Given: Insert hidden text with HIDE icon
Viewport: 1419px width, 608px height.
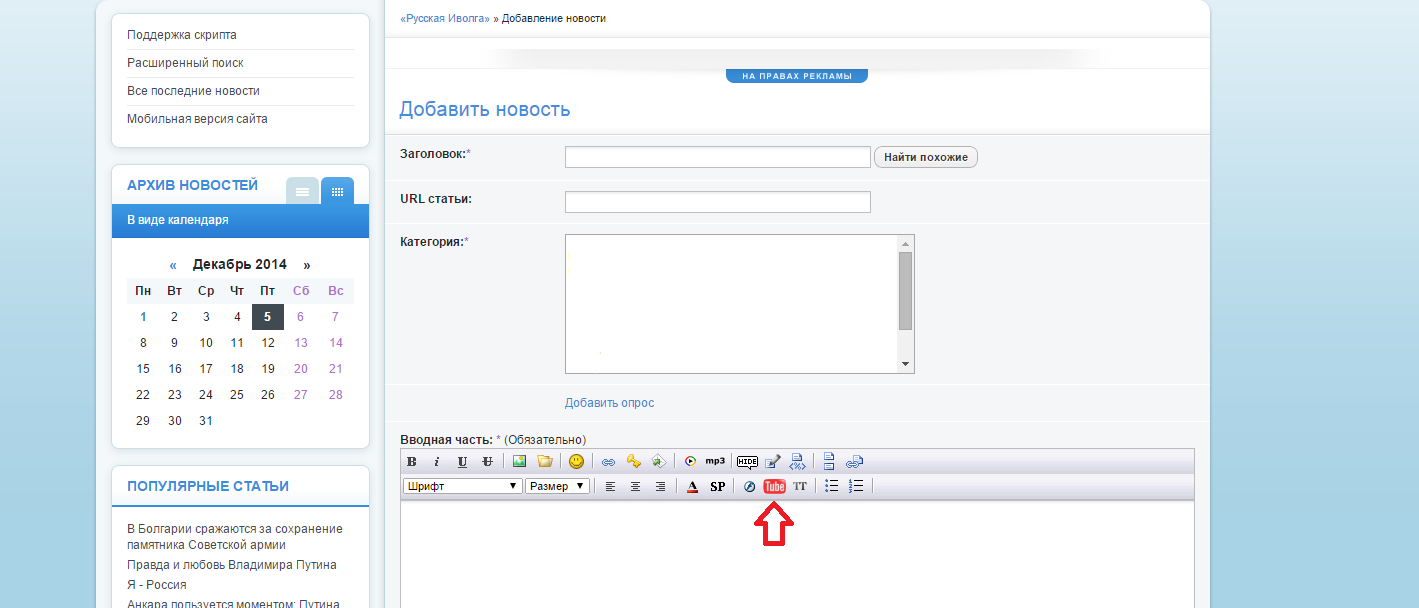Looking at the screenshot, I should click(747, 461).
